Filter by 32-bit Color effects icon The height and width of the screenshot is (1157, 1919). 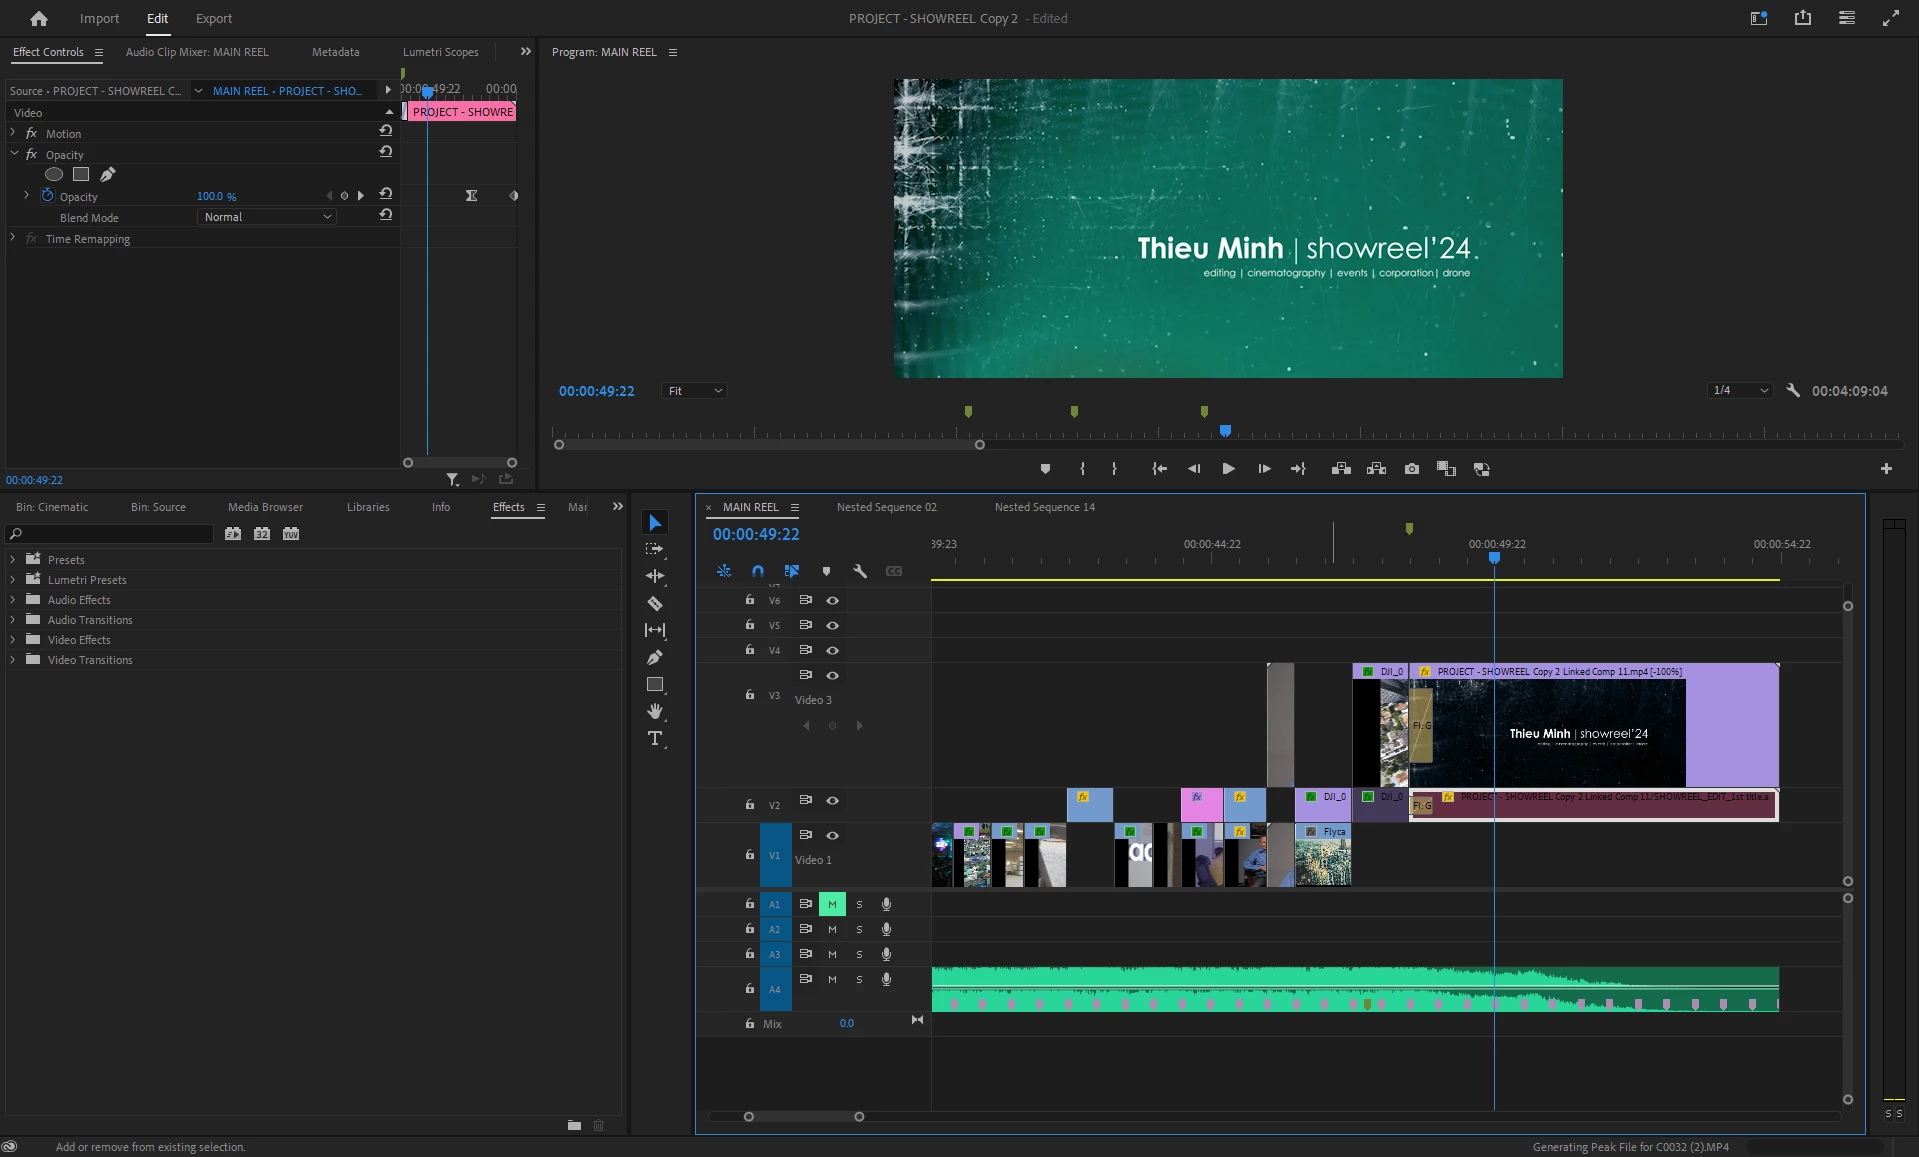[262, 534]
